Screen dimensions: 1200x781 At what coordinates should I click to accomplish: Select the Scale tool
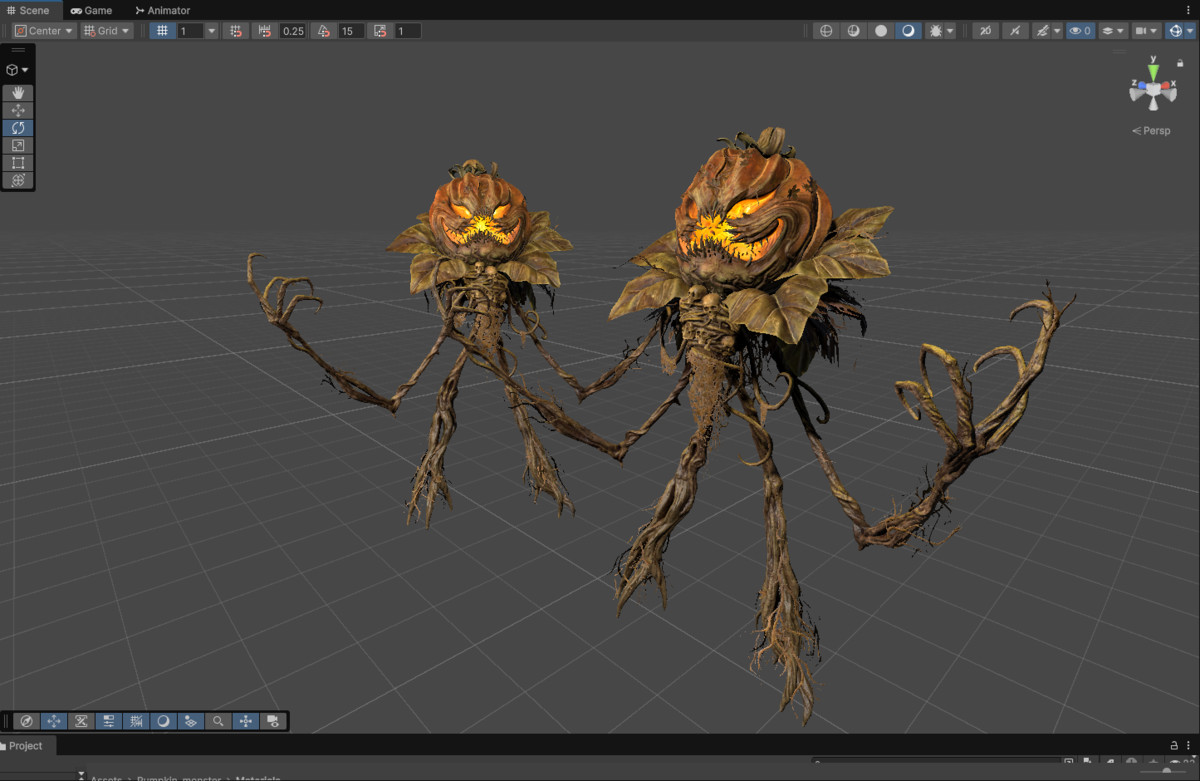tap(18, 145)
